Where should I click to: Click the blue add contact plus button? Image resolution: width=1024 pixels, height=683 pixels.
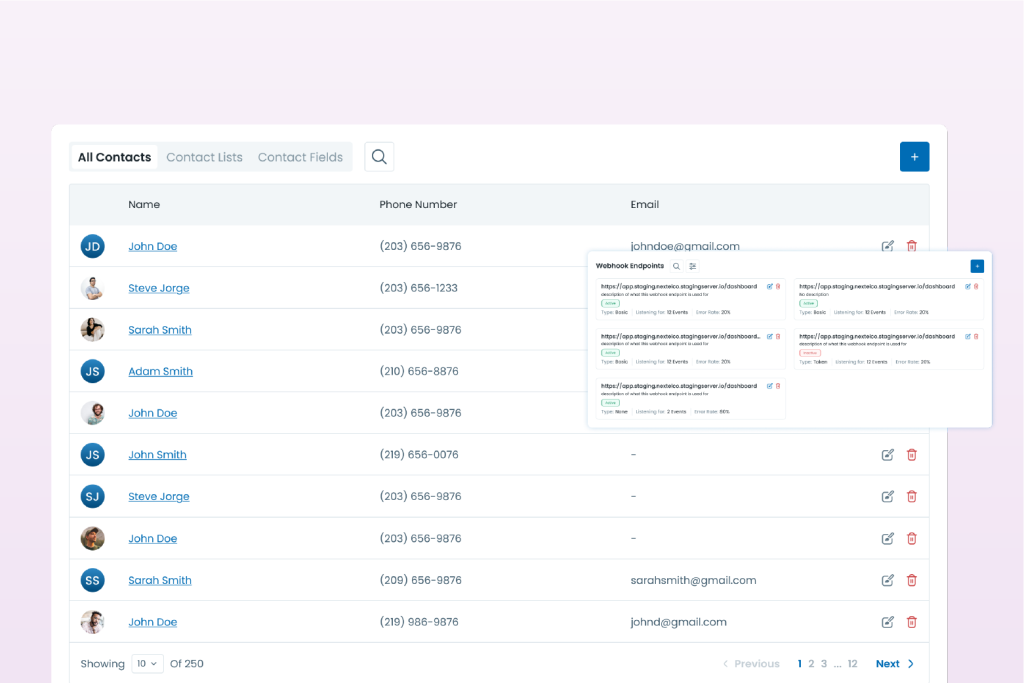pos(914,157)
